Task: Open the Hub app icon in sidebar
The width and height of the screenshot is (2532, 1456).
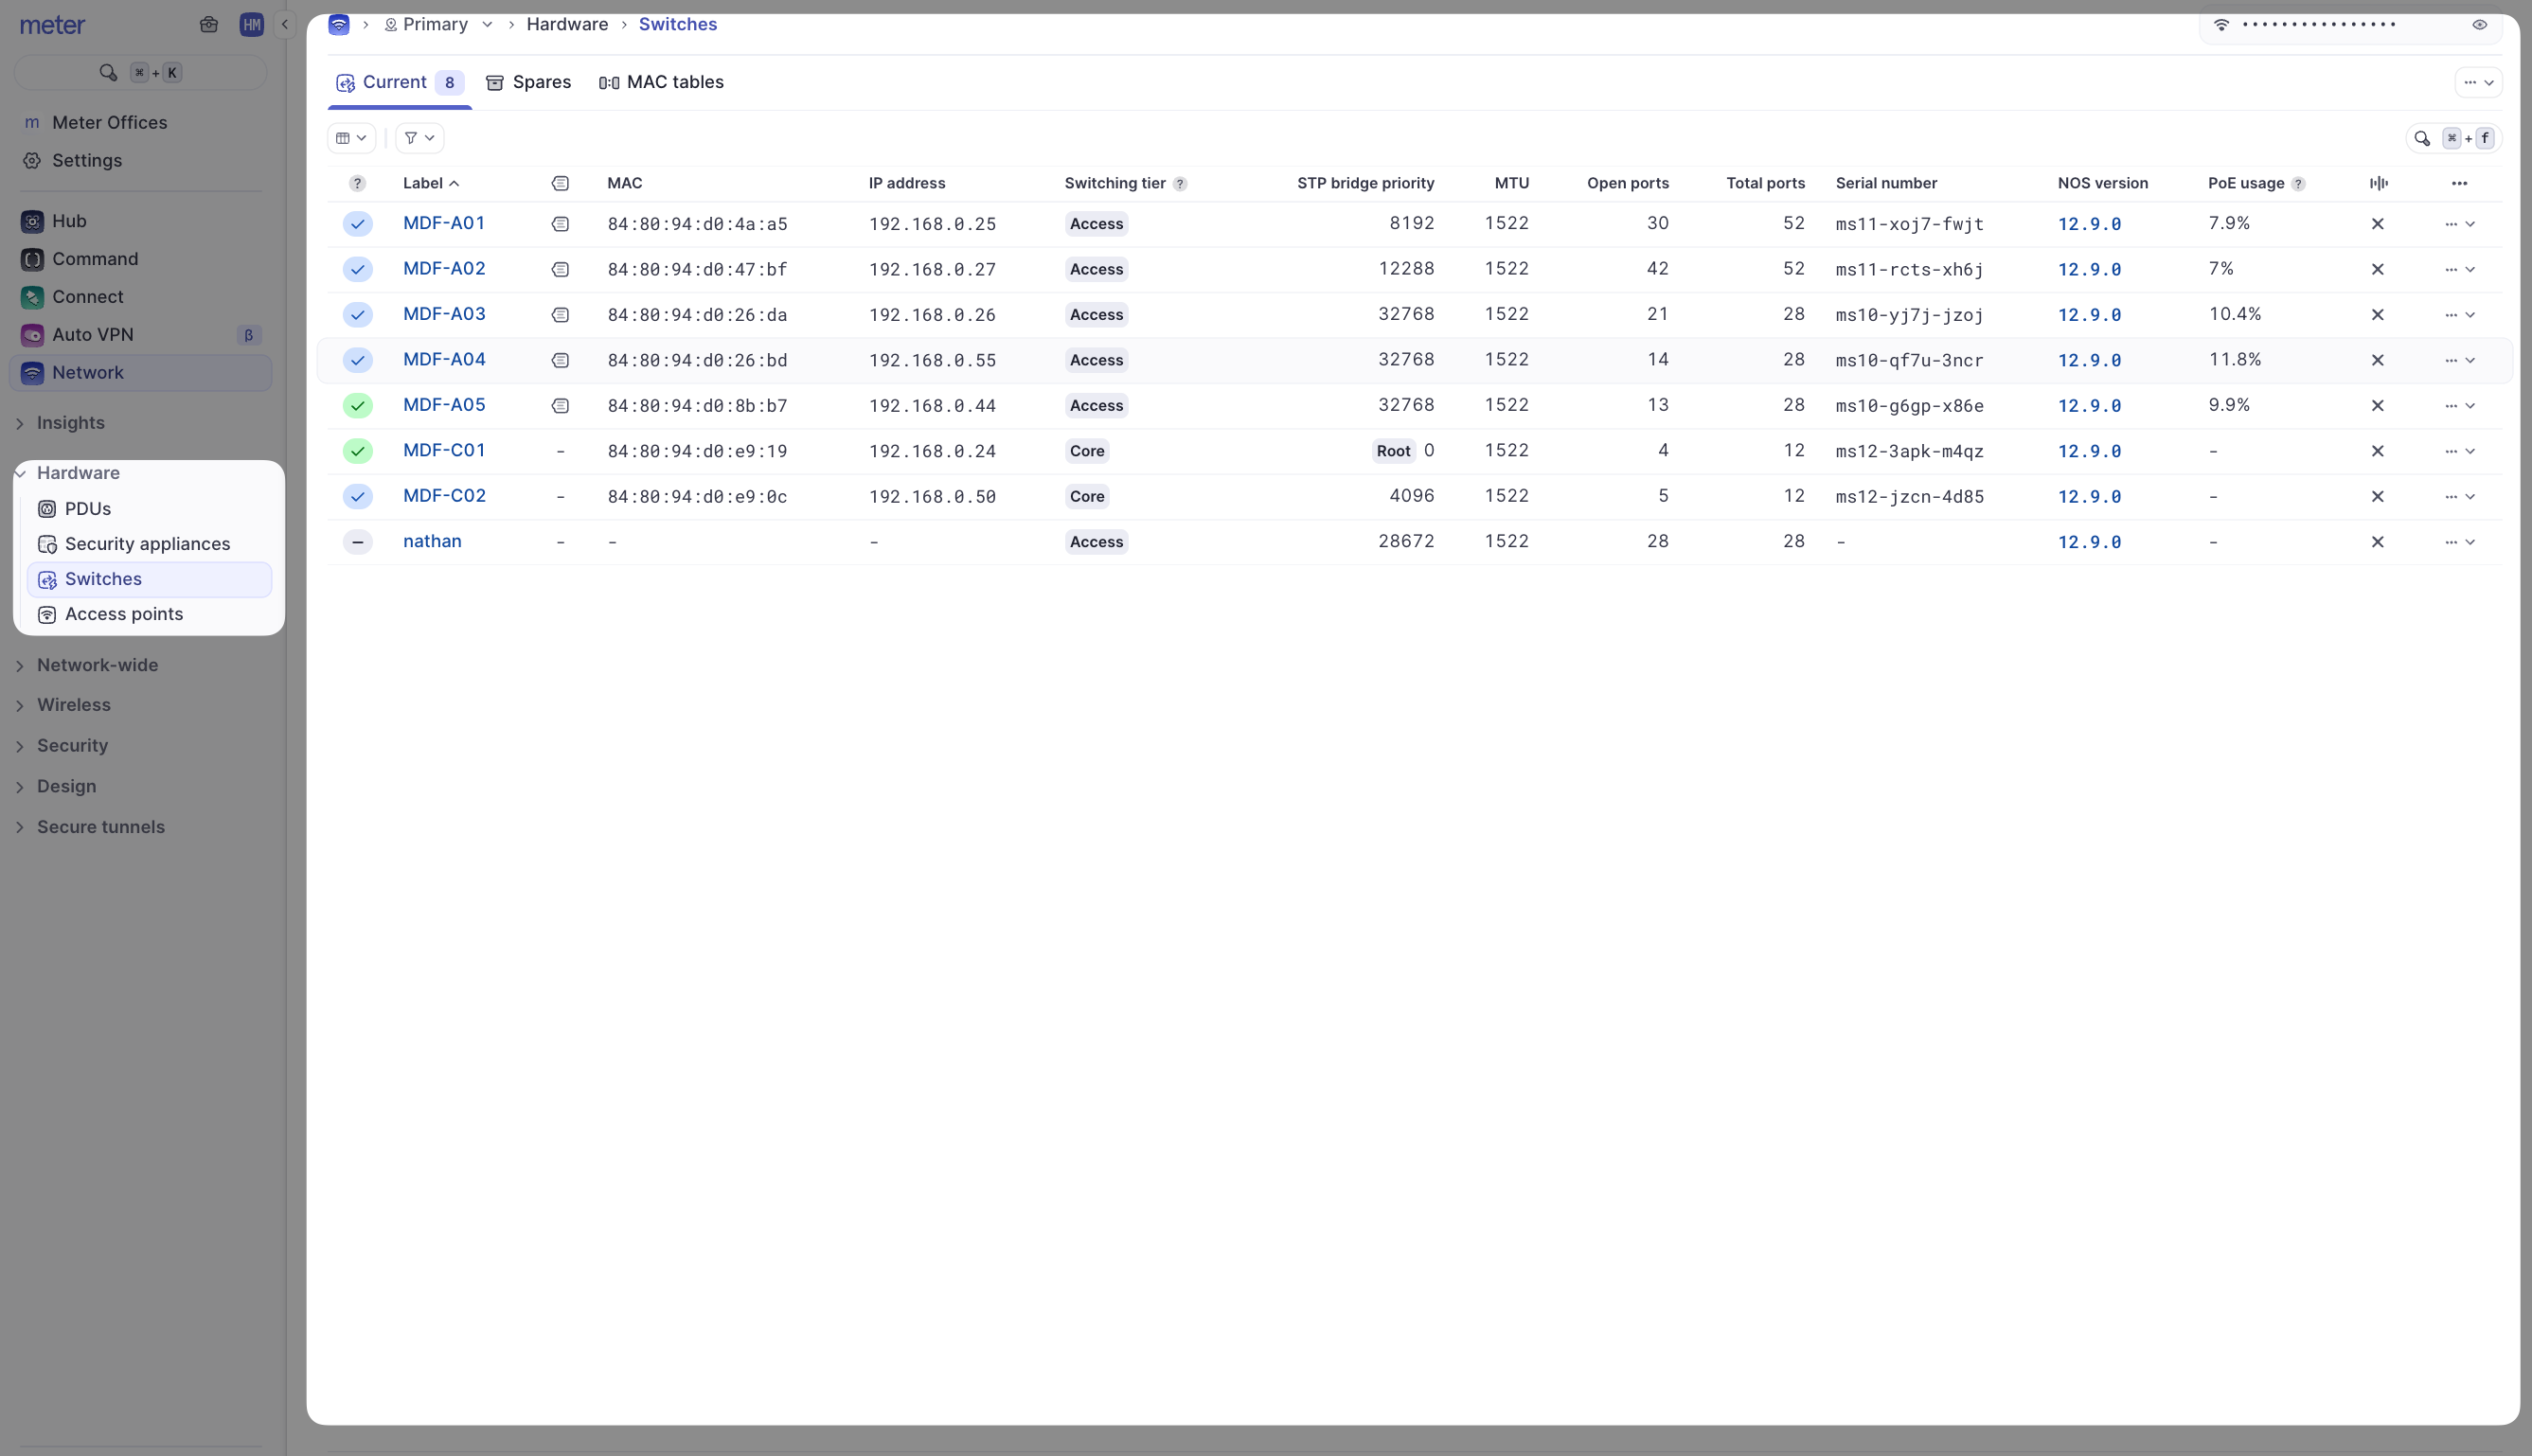Action: (32, 221)
